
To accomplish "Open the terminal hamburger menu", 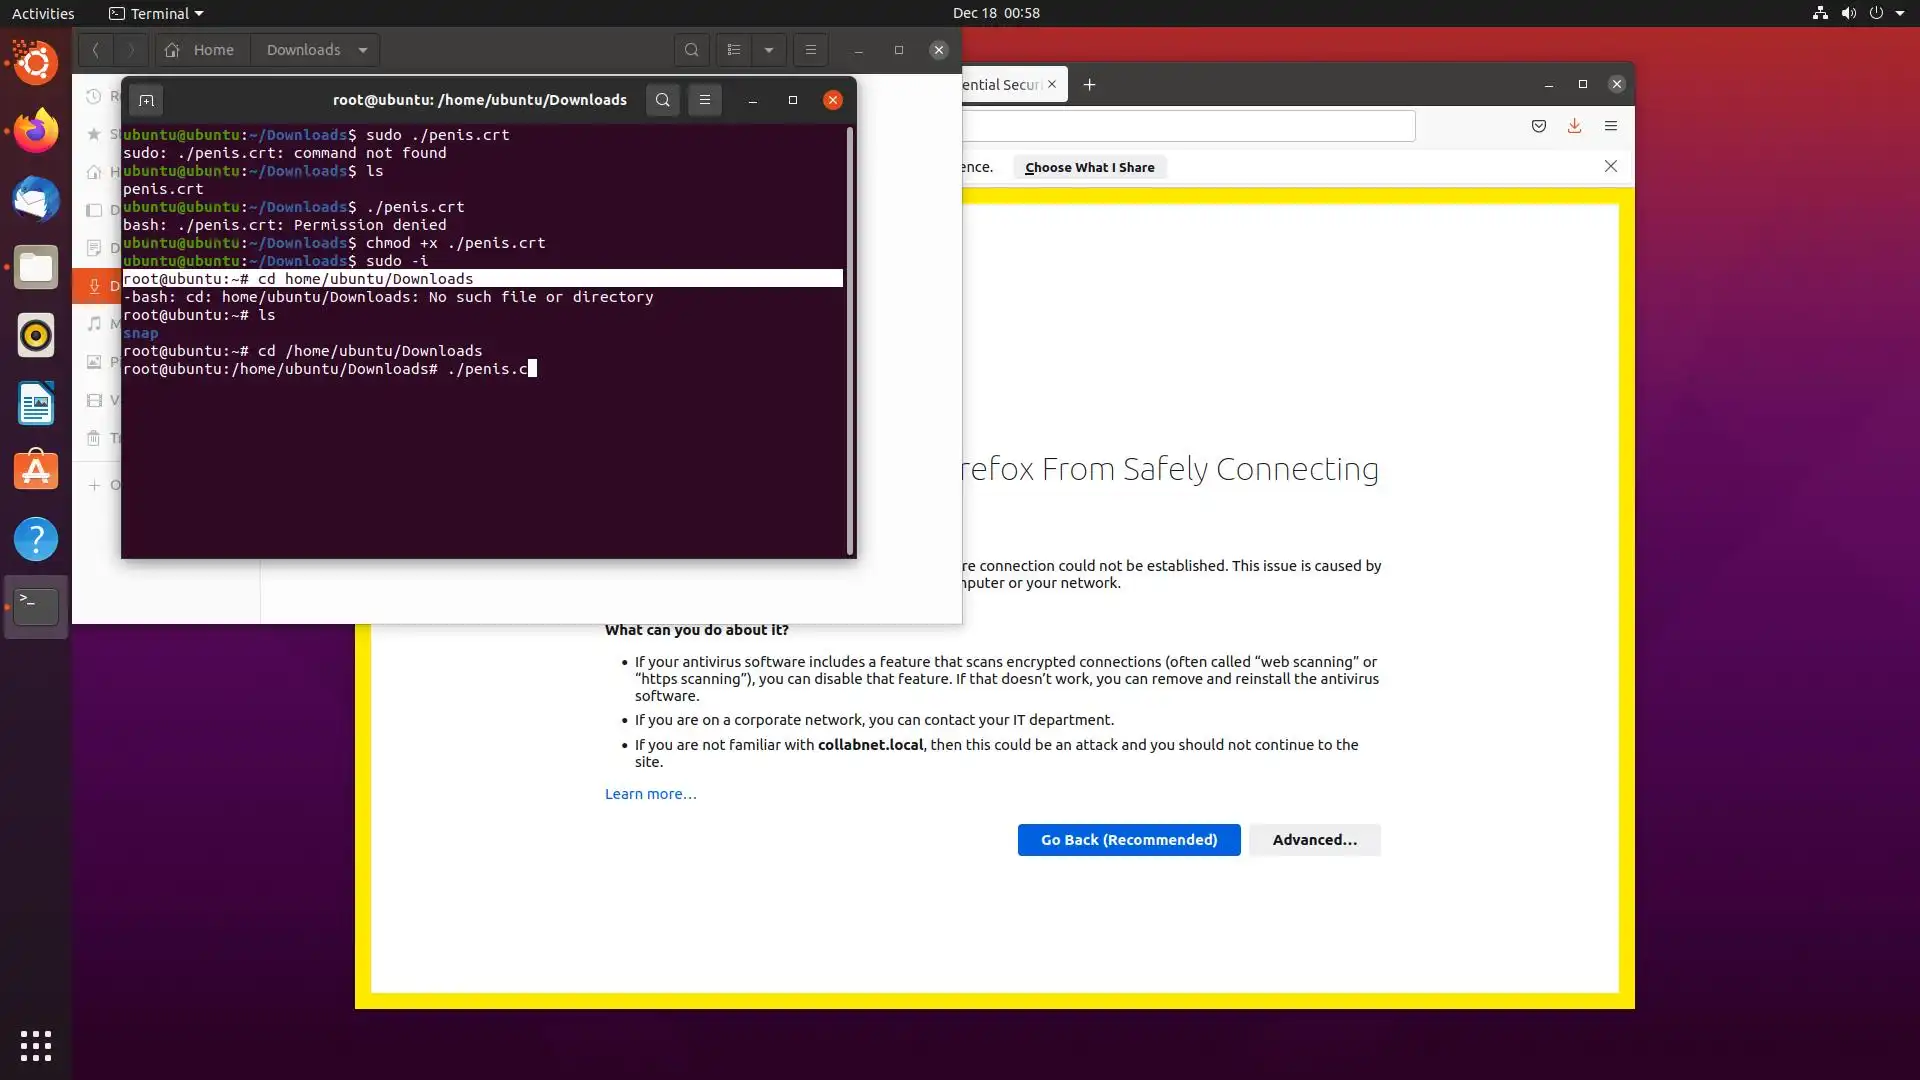I will point(705,100).
